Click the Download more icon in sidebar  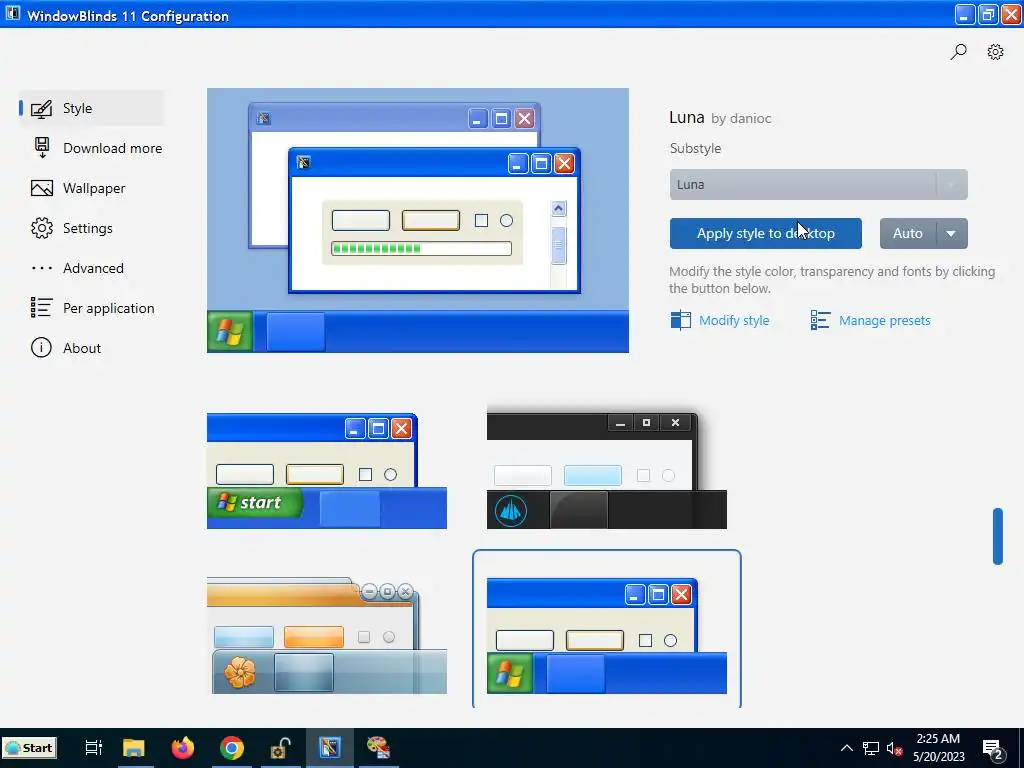coord(42,148)
